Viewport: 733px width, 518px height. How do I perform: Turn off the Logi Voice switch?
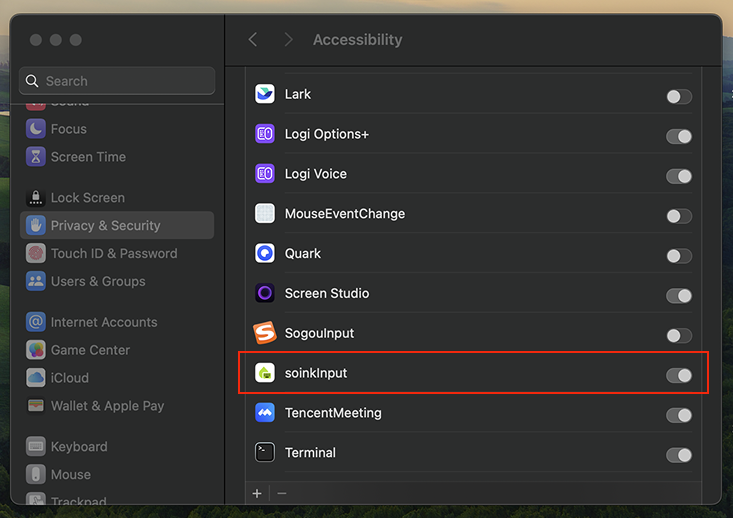679,176
